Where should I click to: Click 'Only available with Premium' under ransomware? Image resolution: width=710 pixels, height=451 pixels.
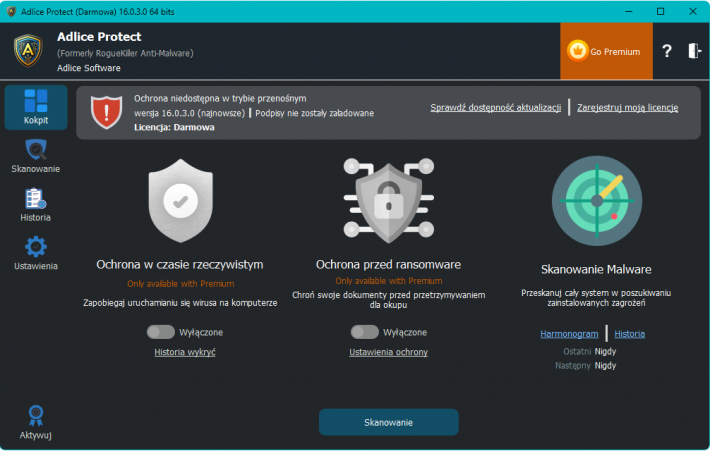(x=389, y=281)
